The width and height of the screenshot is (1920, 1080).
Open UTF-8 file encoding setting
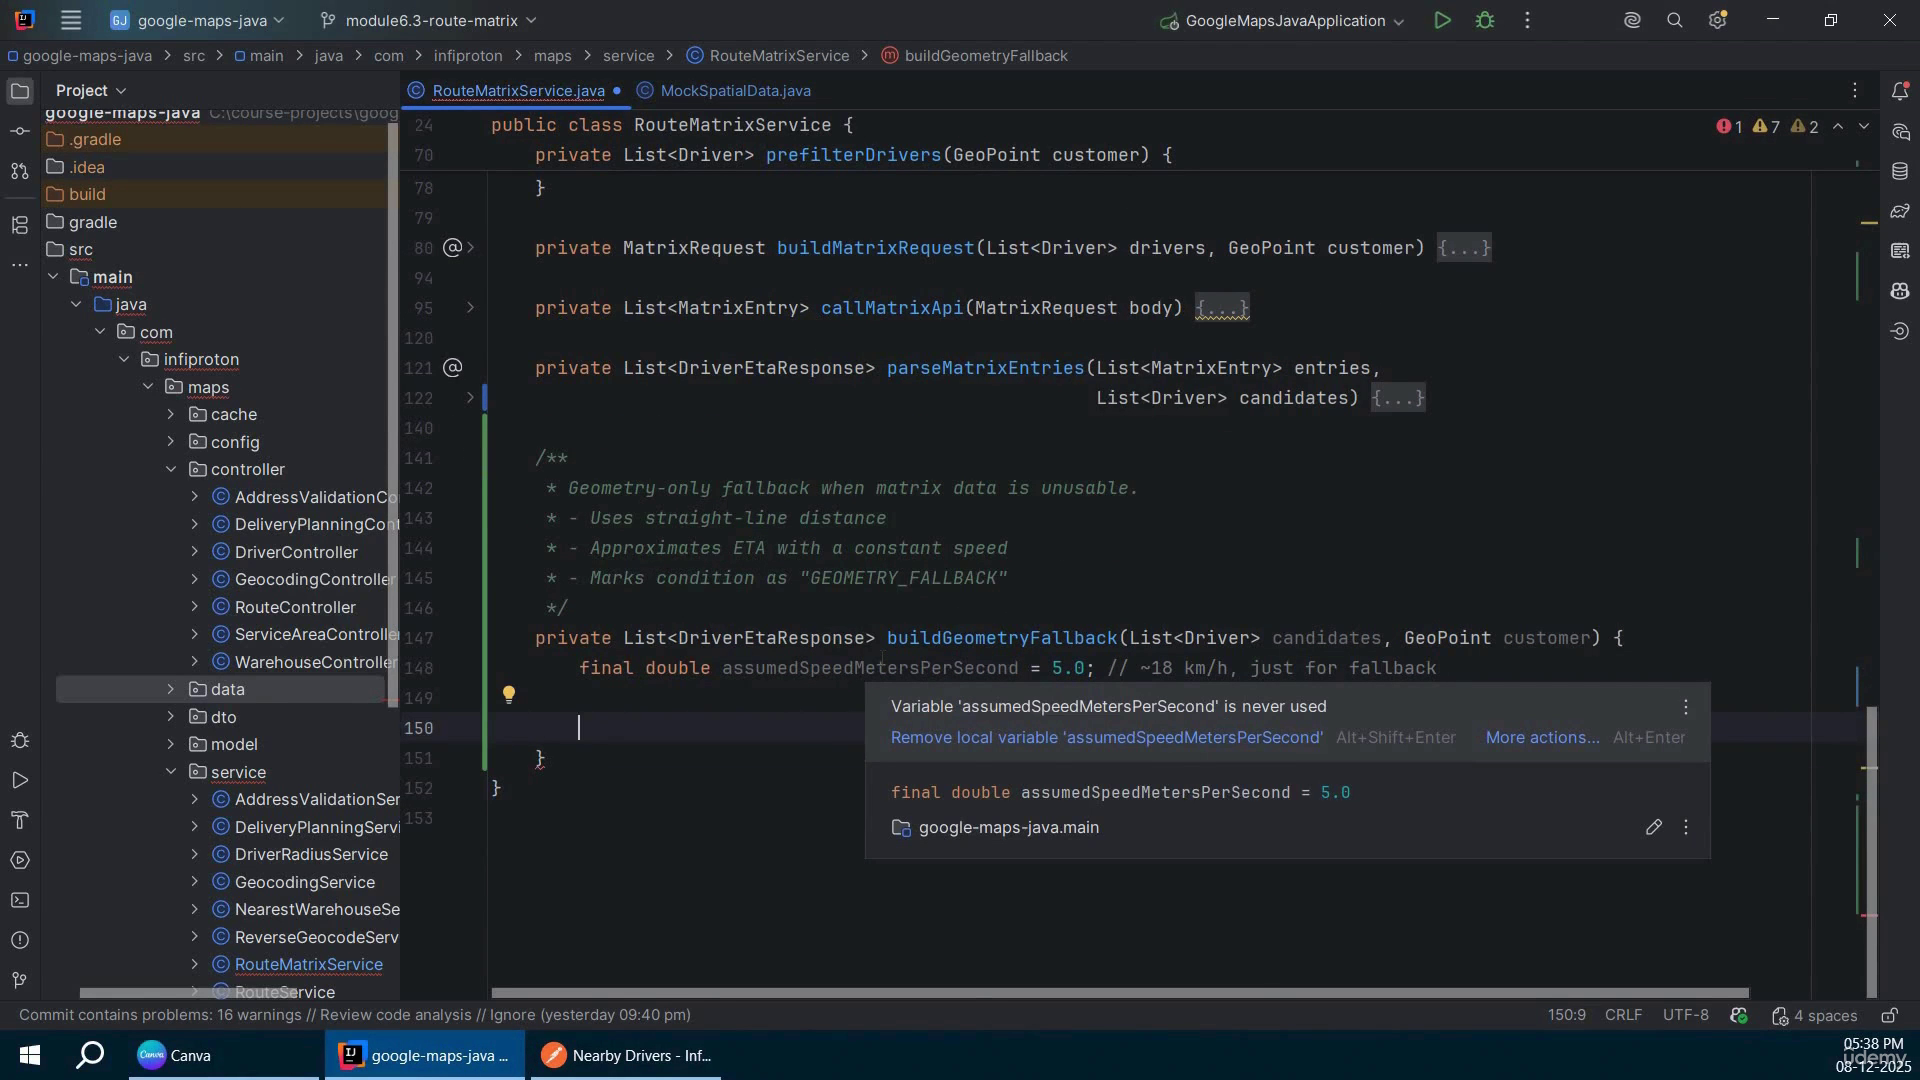[x=1685, y=1016]
